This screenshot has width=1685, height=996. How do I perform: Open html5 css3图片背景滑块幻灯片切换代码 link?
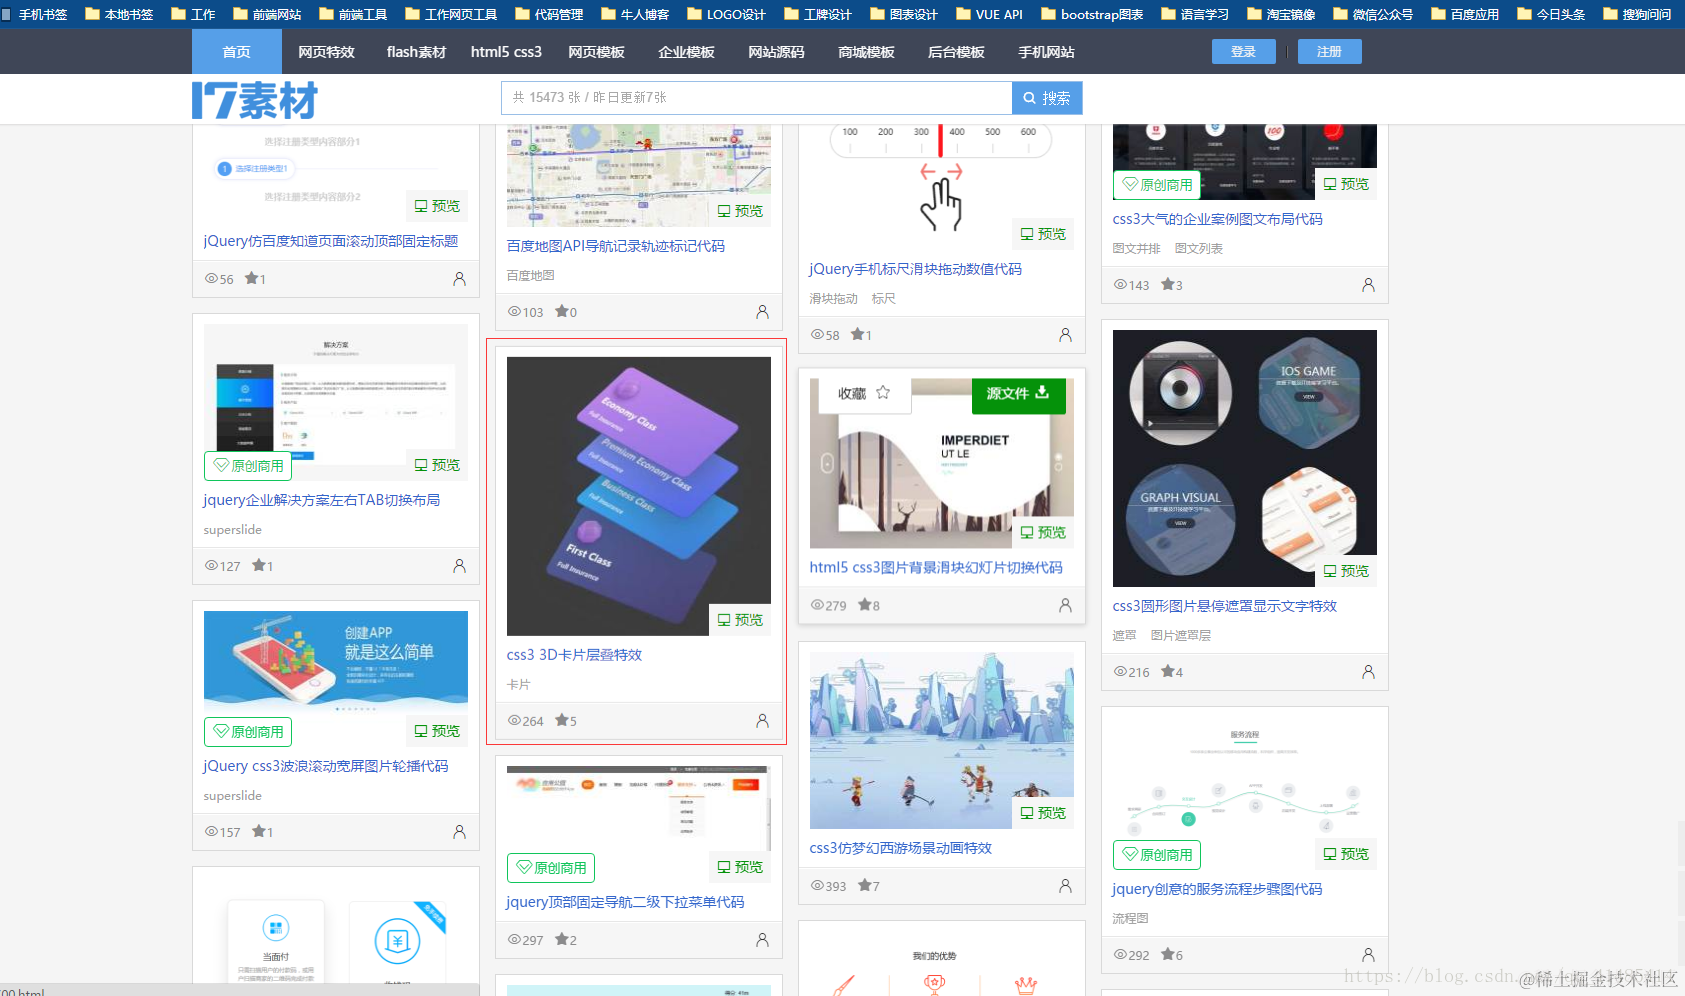[x=936, y=568]
